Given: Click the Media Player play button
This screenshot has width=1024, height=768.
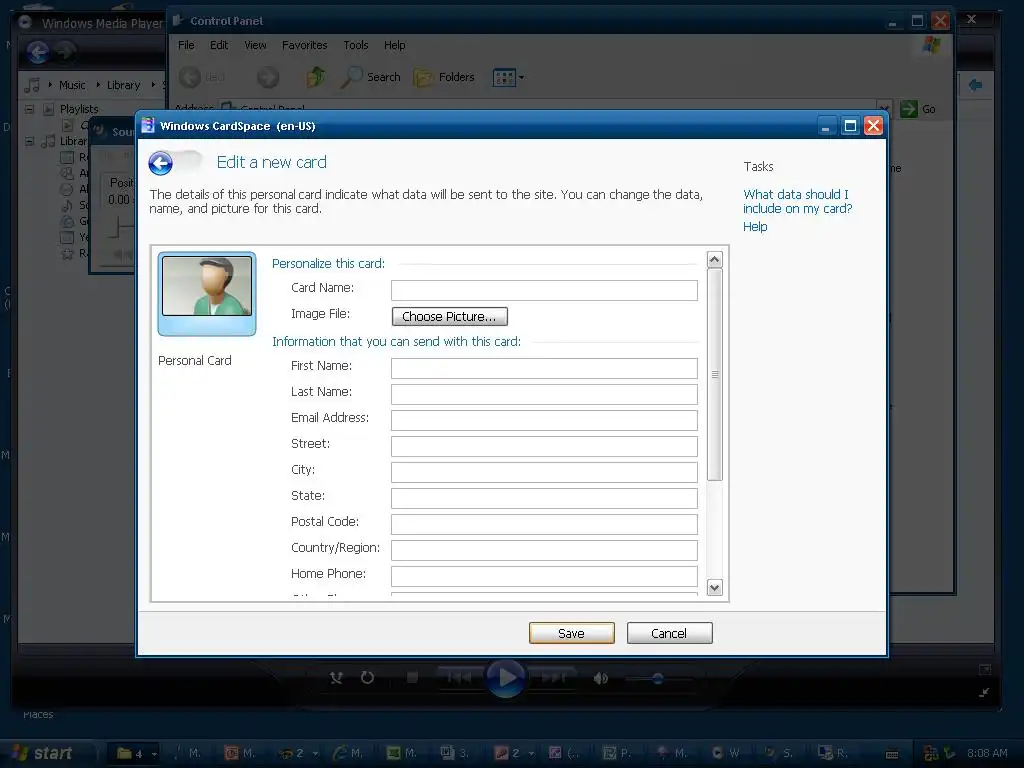Looking at the screenshot, I should pyautogui.click(x=506, y=678).
